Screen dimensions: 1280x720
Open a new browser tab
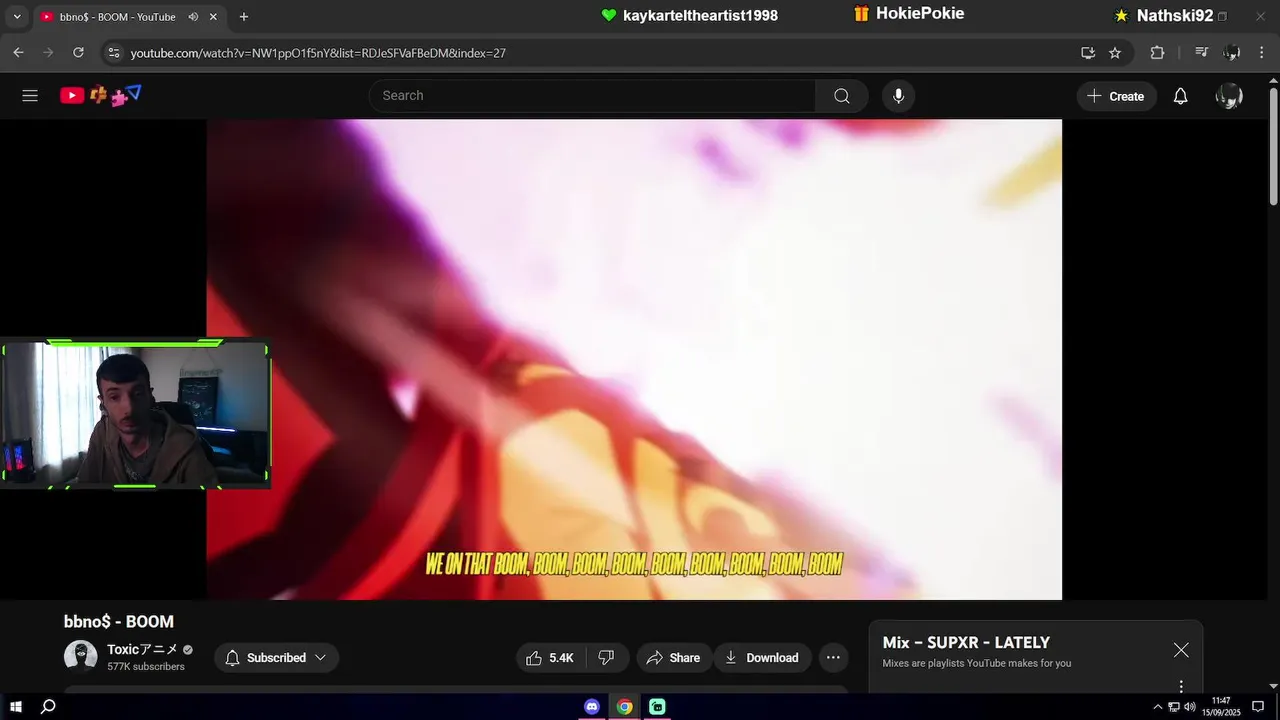(x=244, y=17)
